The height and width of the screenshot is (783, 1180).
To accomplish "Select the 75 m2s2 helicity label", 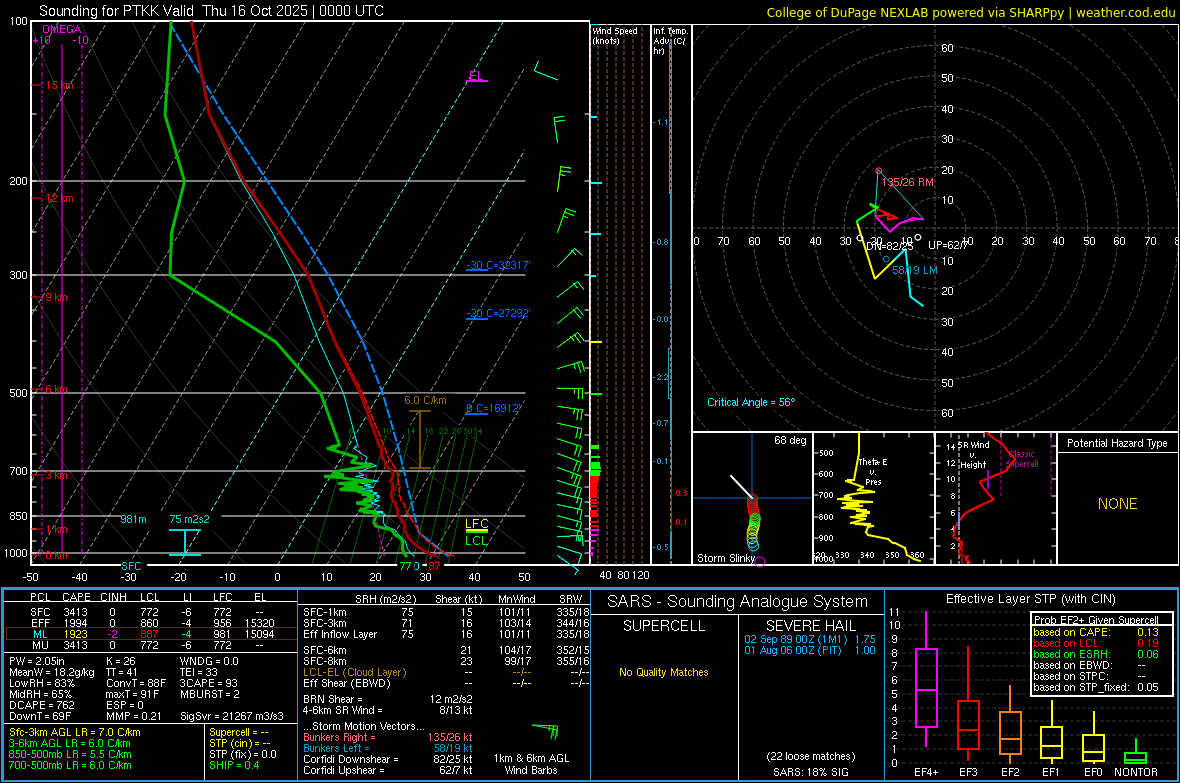I will pyautogui.click(x=190, y=519).
